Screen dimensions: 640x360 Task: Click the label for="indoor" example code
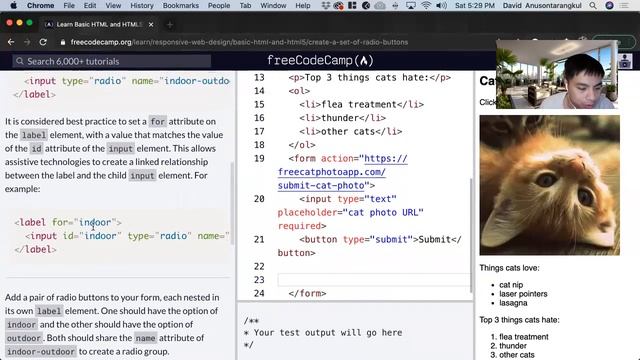tap(68, 222)
